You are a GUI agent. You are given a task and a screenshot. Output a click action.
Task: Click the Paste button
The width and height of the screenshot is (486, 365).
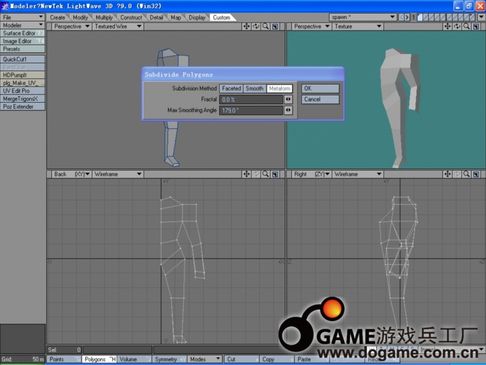click(312, 359)
